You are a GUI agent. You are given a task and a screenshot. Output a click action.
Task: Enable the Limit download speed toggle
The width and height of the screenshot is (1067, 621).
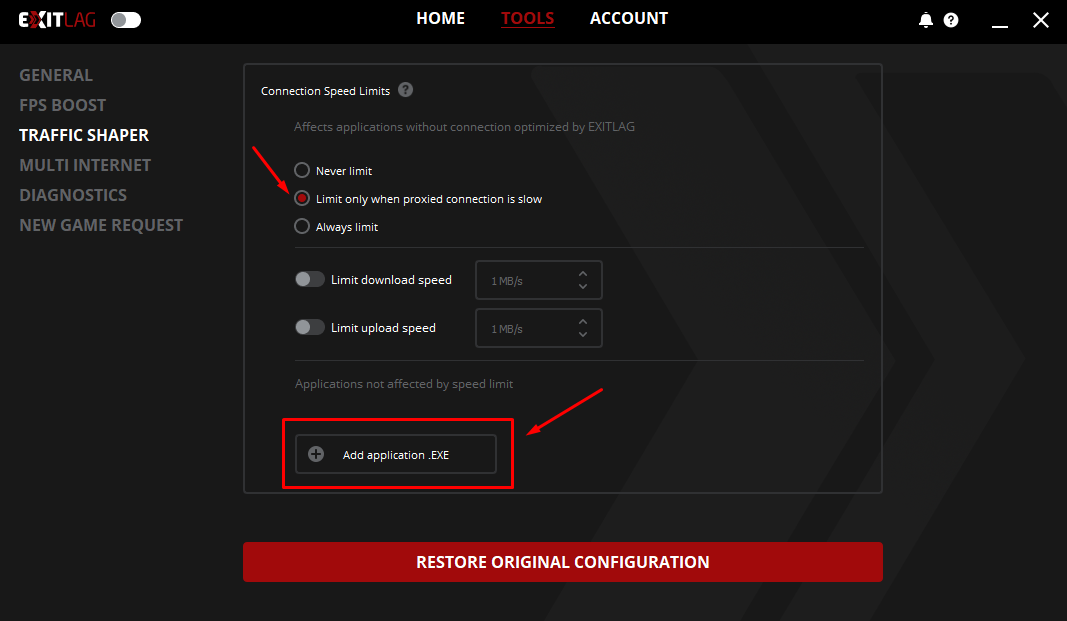click(x=310, y=280)
